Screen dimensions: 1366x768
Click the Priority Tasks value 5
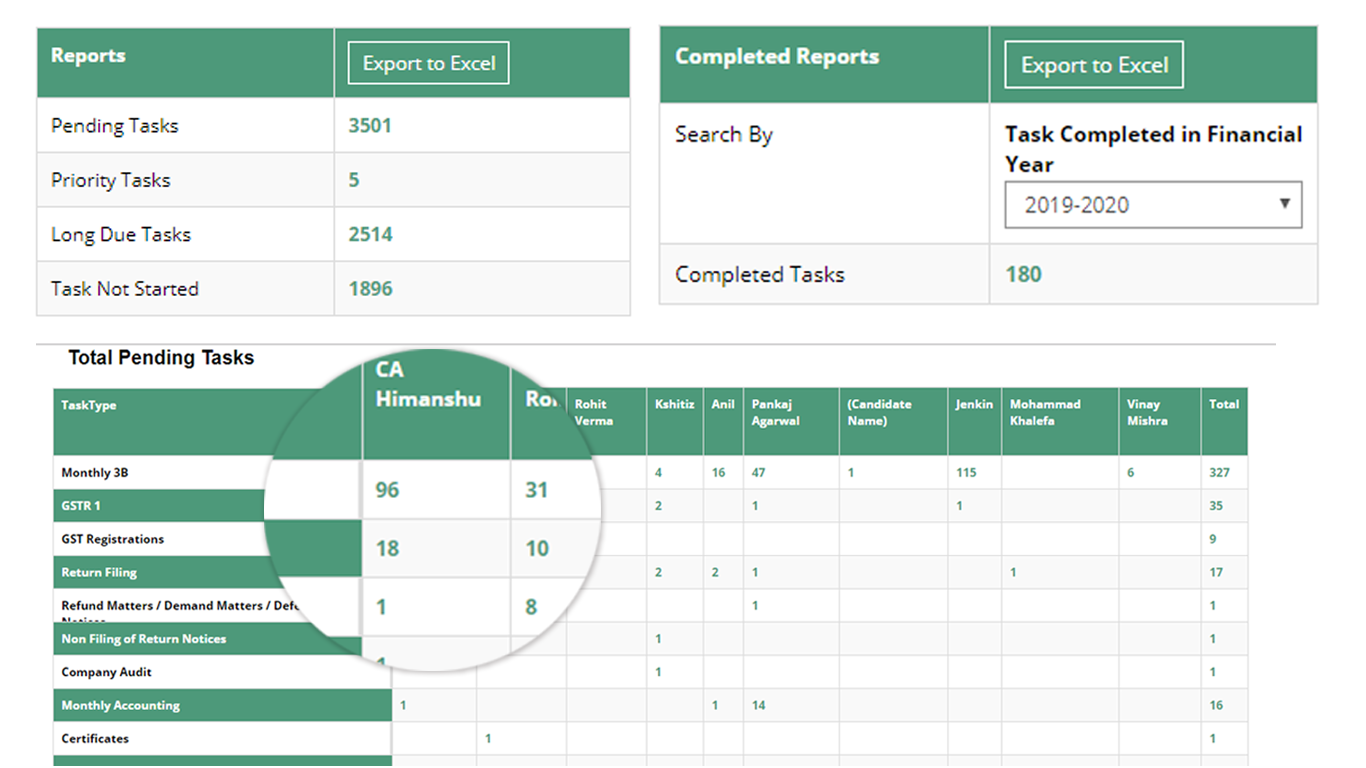coord(355,180)
